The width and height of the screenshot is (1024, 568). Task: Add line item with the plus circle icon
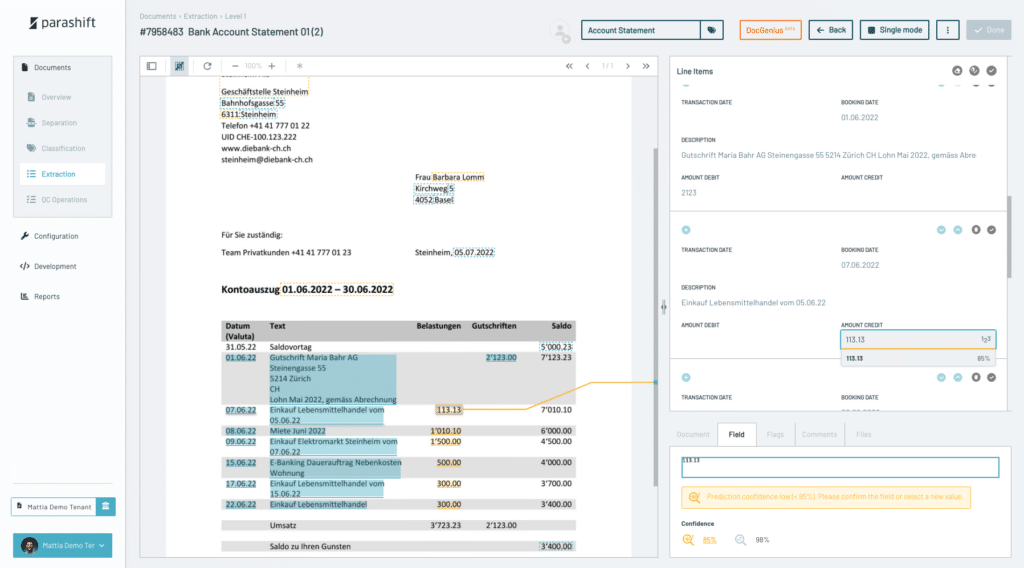tap(686, 229)
